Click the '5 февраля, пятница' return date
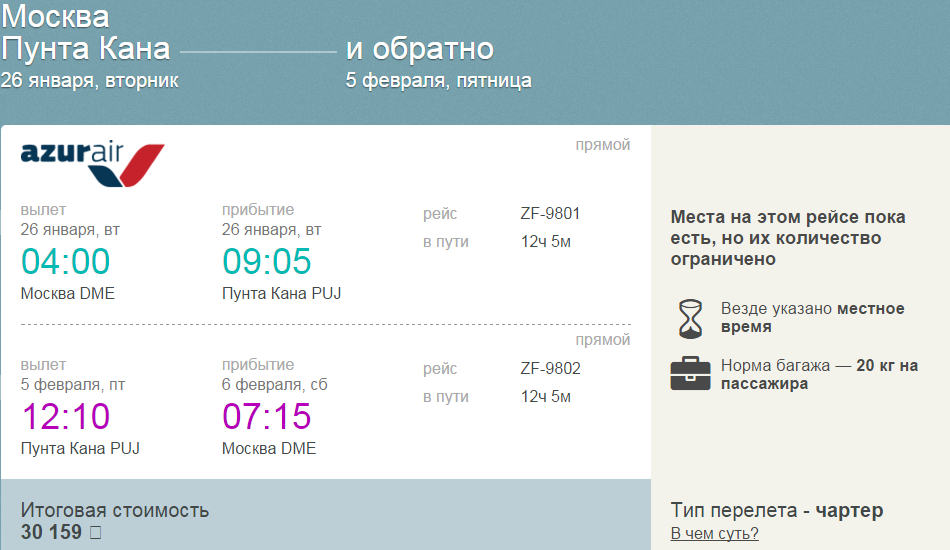Screen dimensions: 950x550 438,81
